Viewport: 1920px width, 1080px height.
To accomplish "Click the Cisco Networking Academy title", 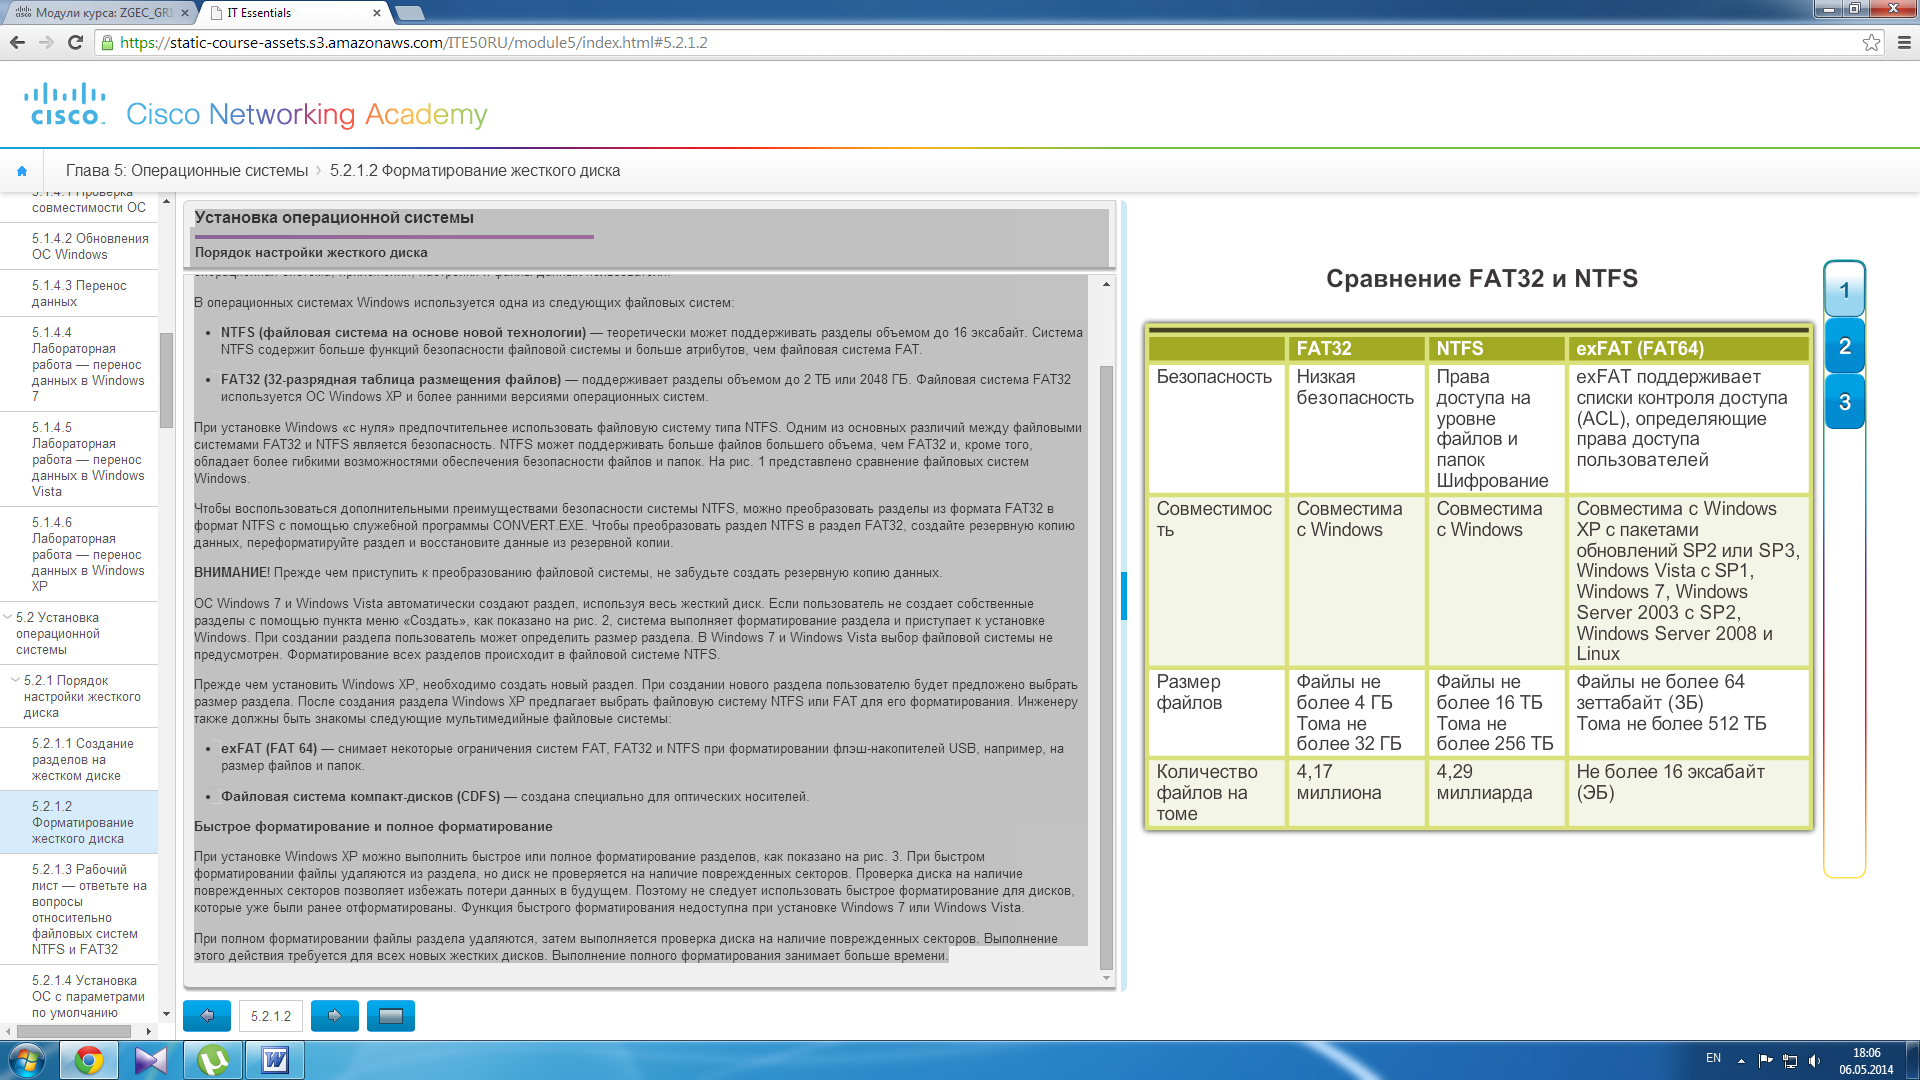I will 306,114.
